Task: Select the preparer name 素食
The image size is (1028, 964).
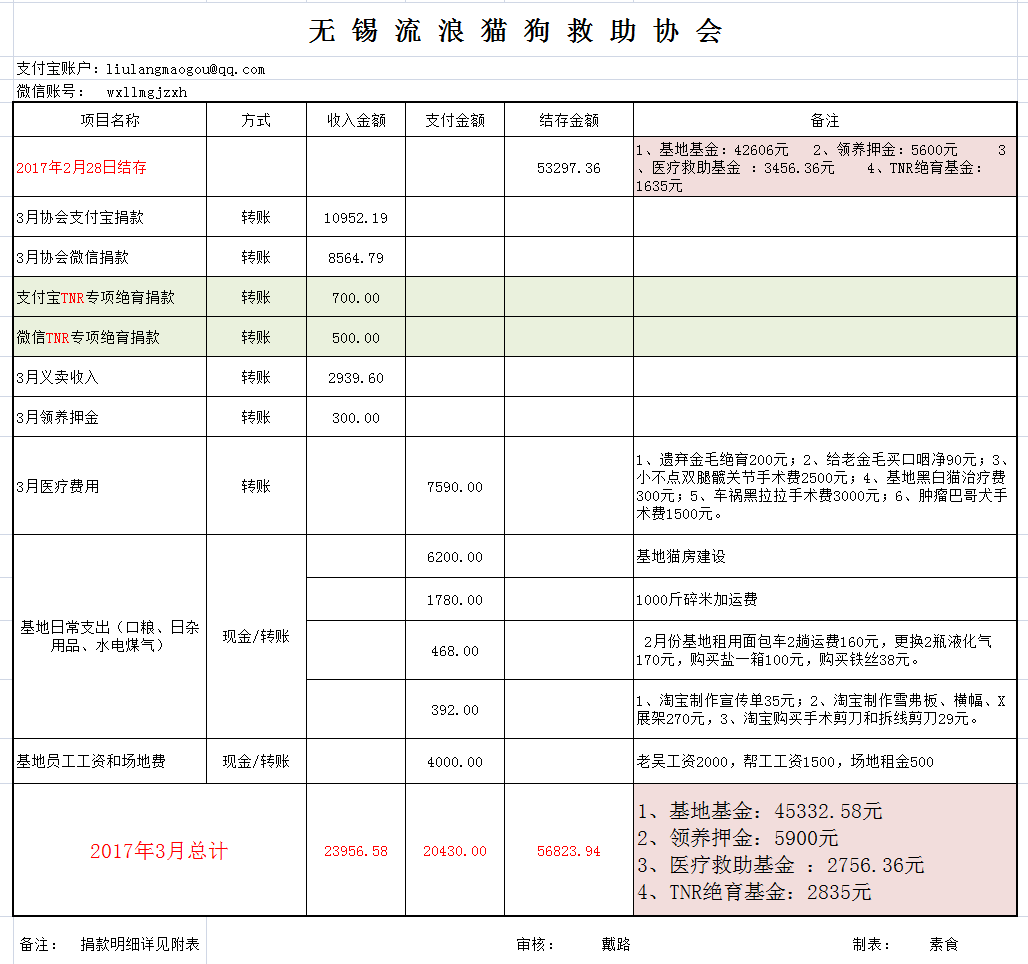Action: click(944, 944)
